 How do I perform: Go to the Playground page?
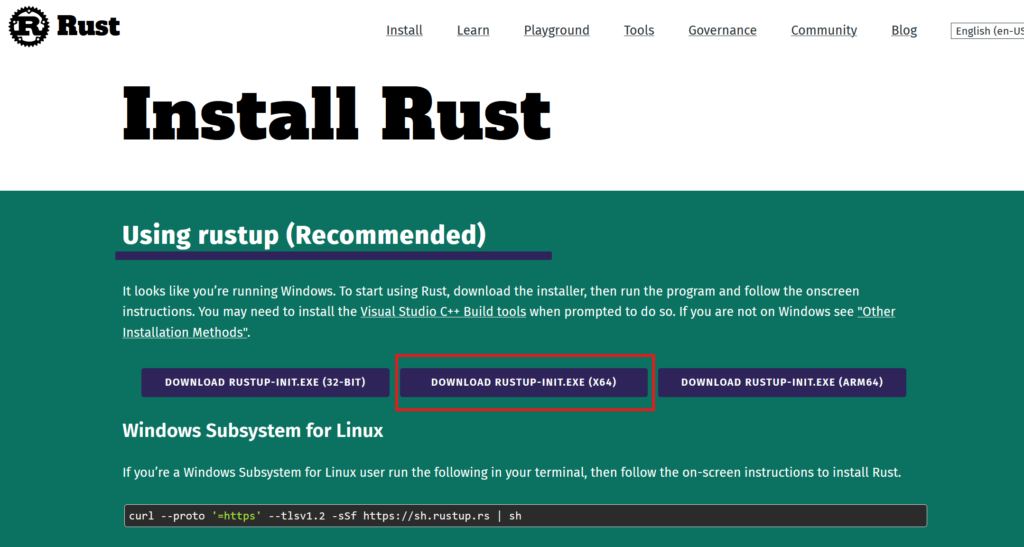click(556, 30)
